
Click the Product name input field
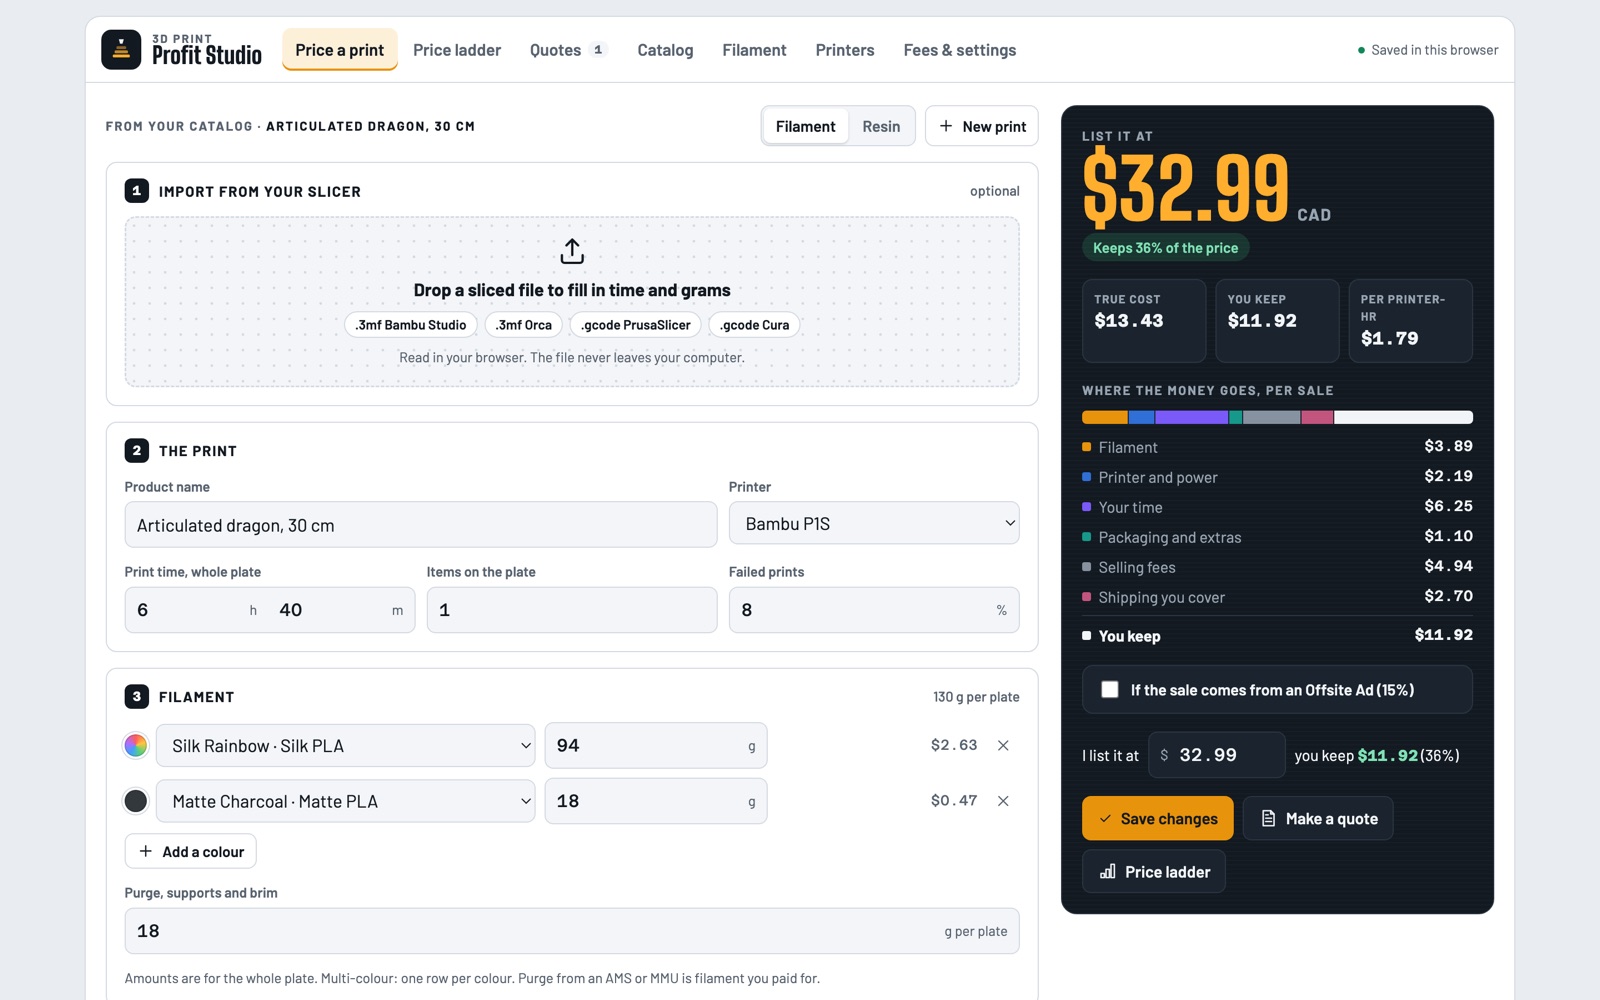421,525
